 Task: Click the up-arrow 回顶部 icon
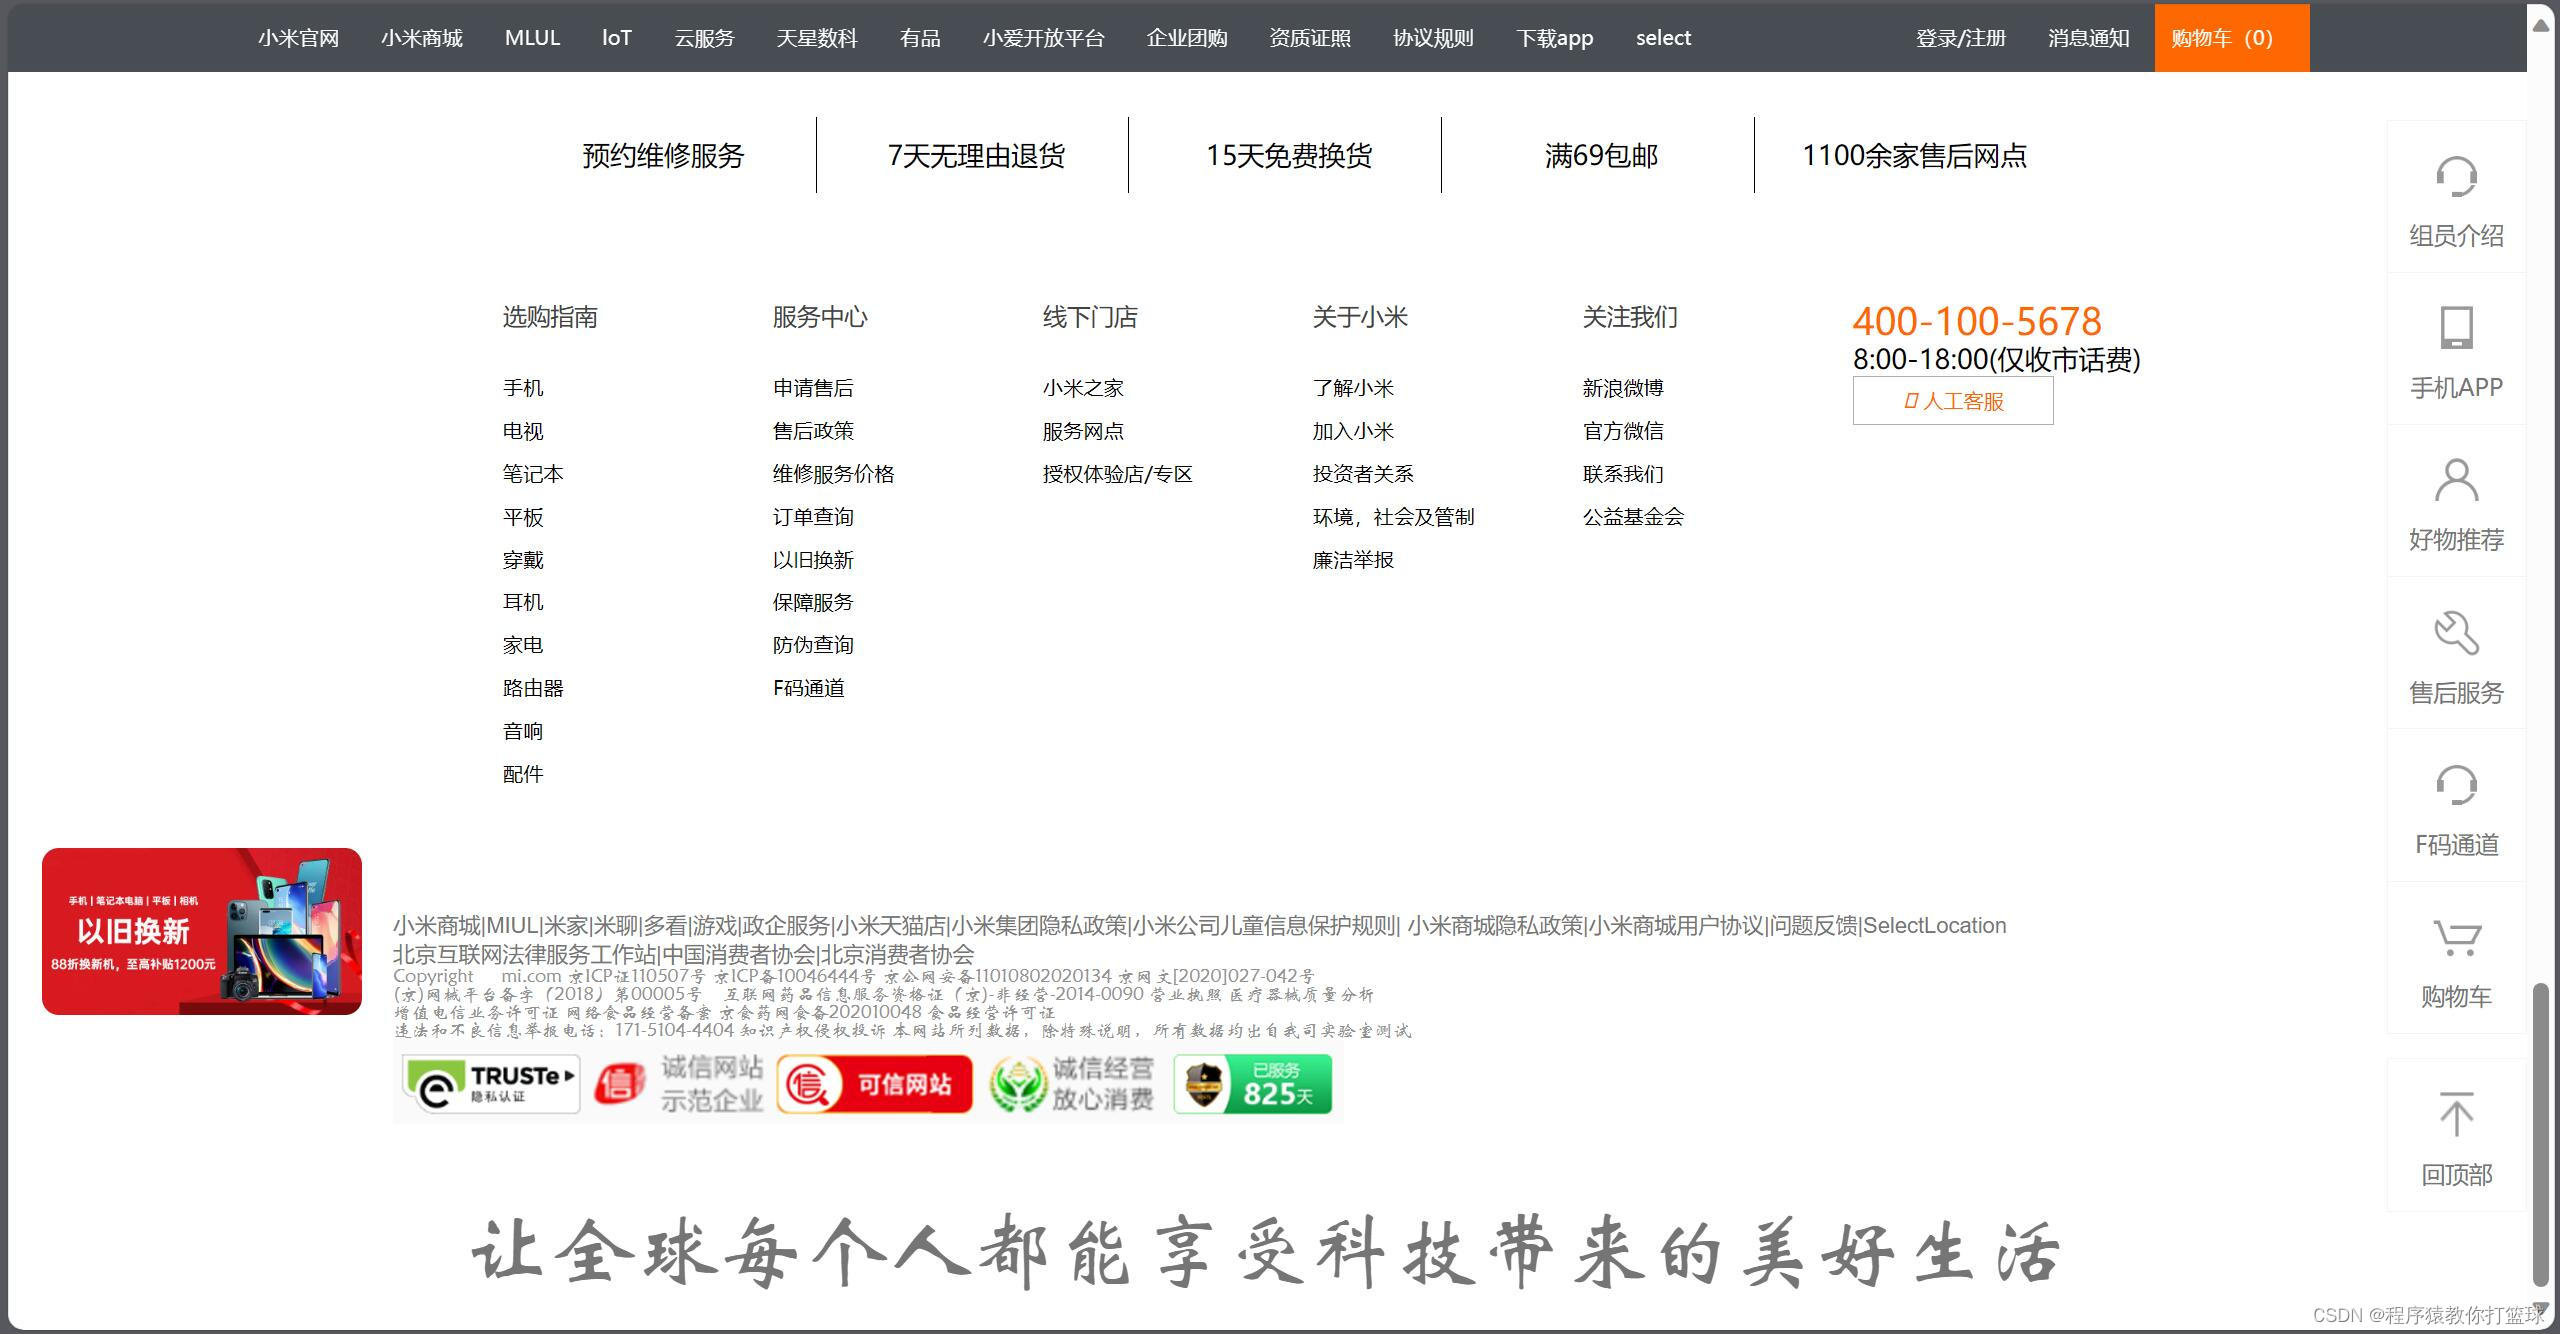click(2456, 1114)
